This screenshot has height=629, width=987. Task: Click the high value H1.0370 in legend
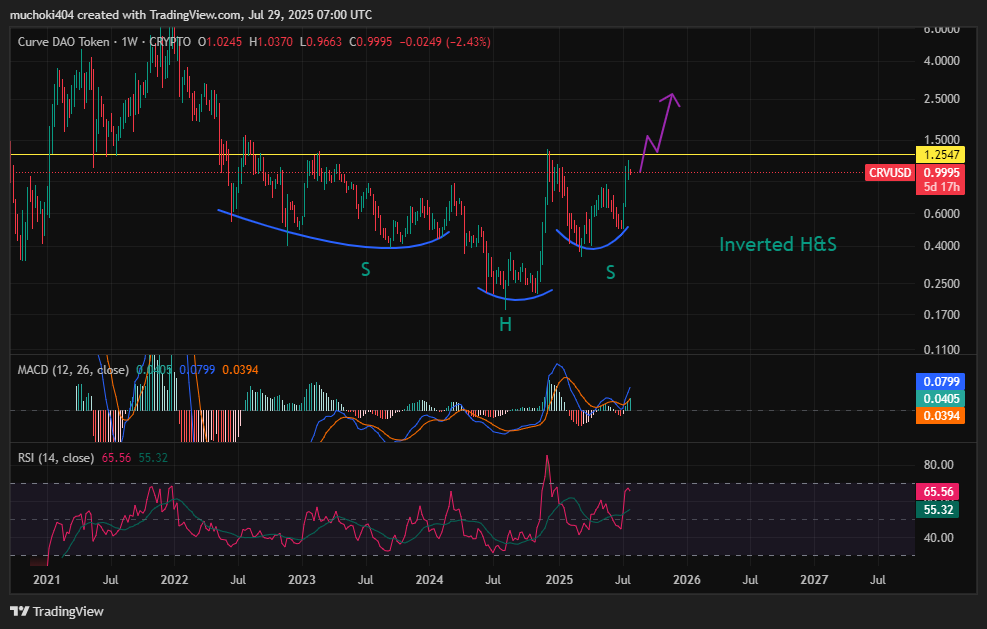tap(271, 42)
